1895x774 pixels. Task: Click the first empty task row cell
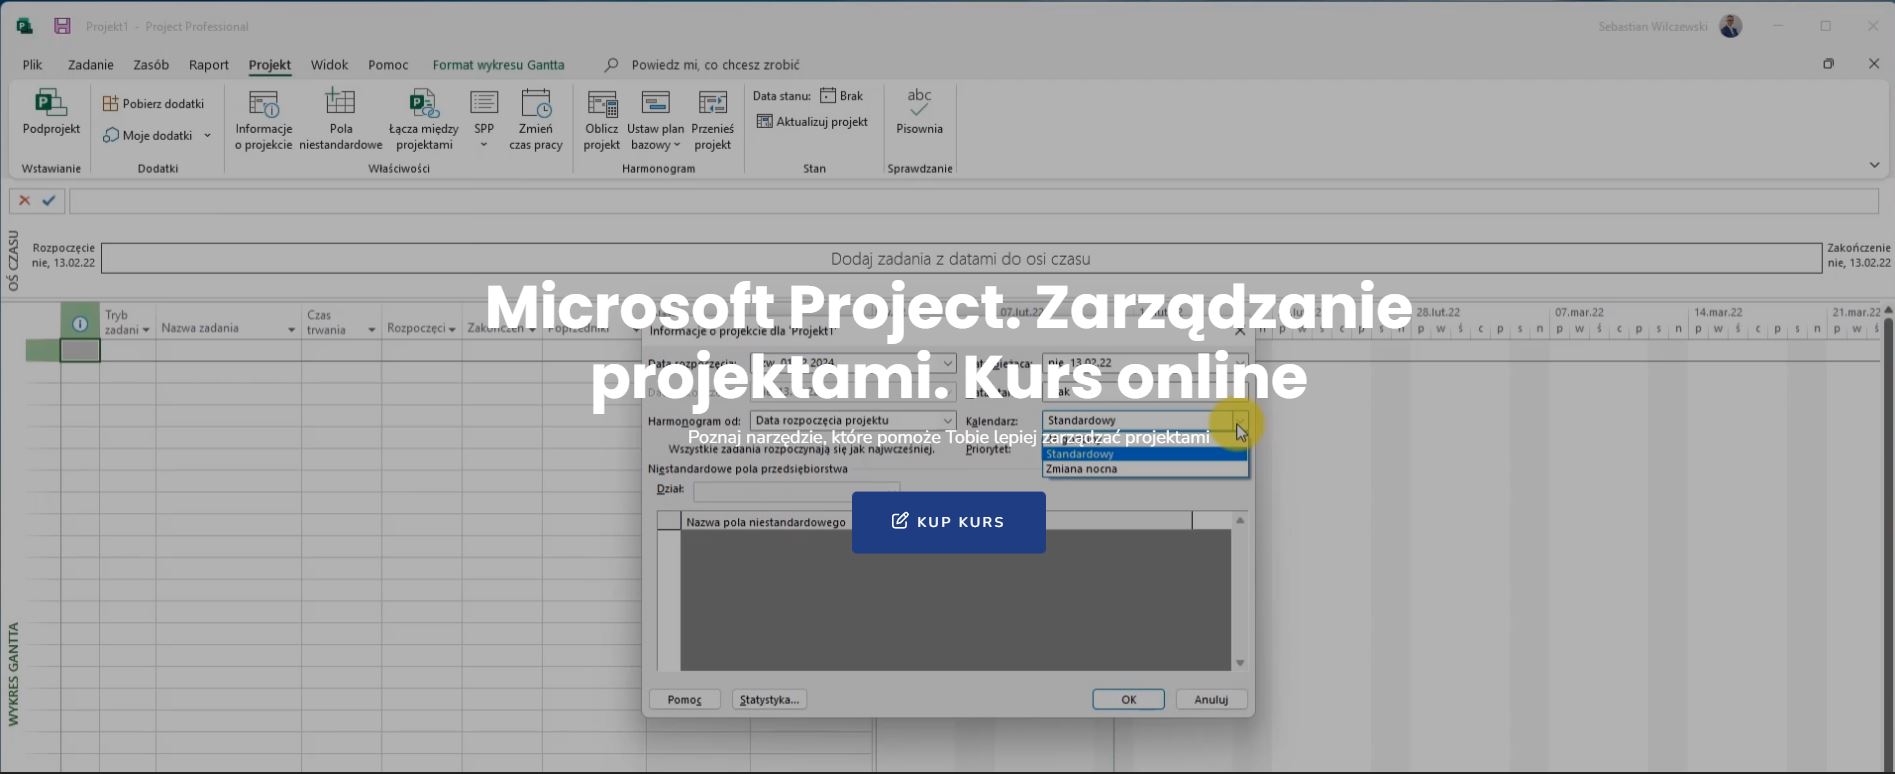(x=80, y=351)
